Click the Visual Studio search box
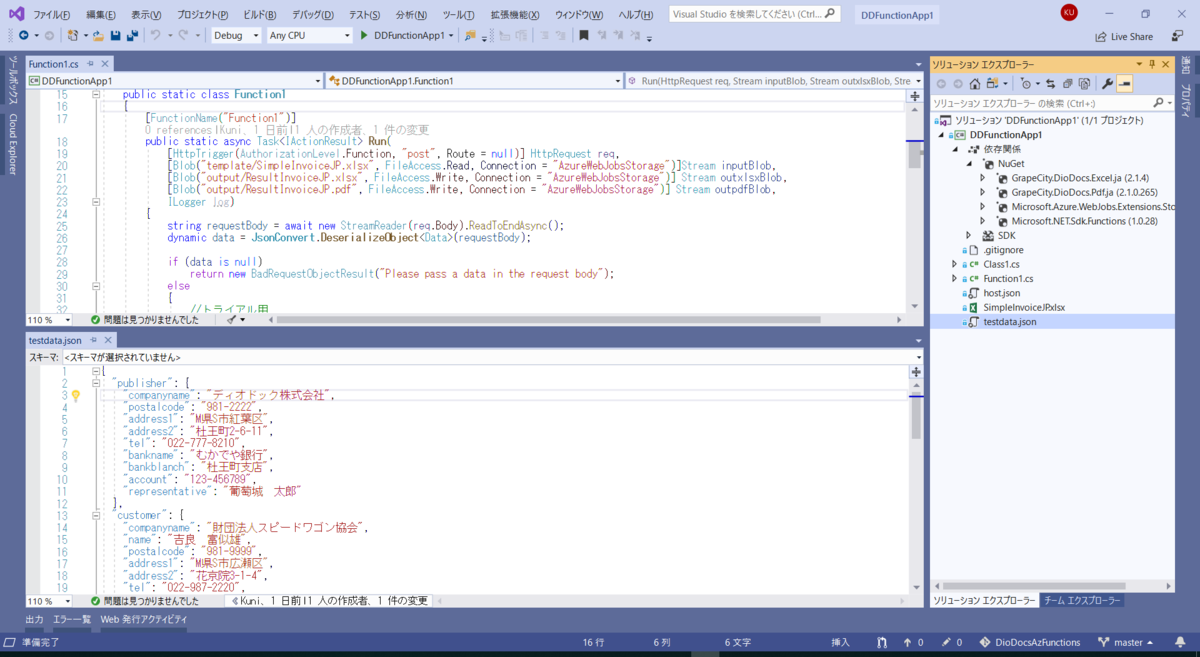This screenshot has width=1200, height=657. [754, 15]
